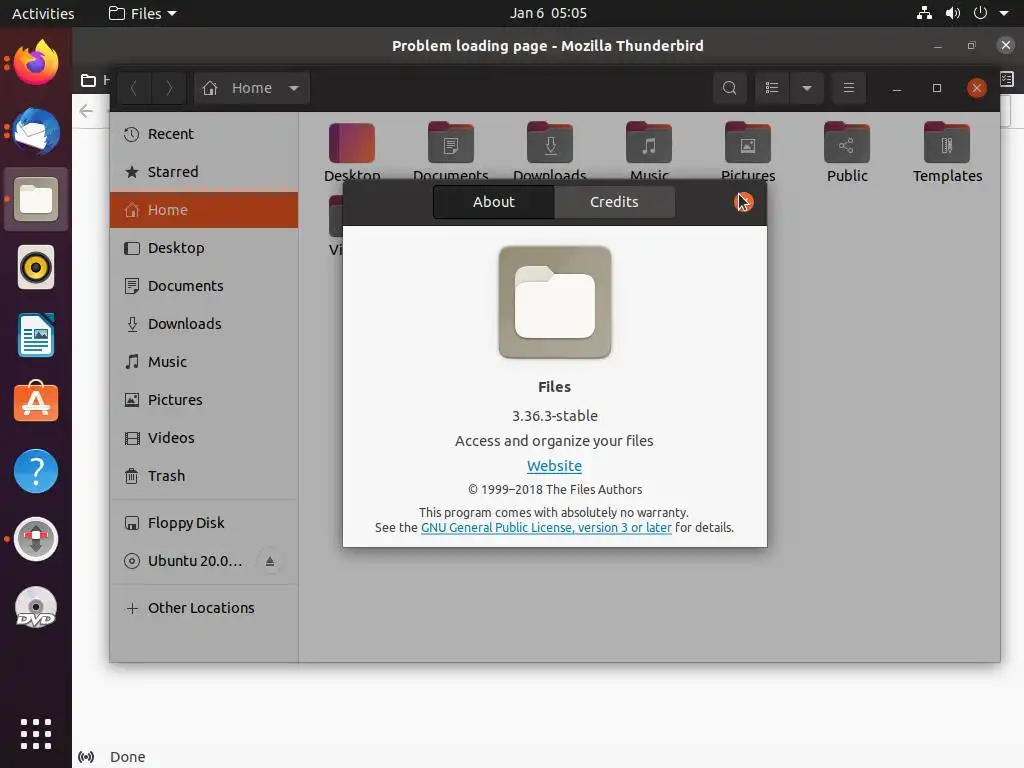This screenshot has width=1024, height=768.
Task: Select Music in the sidebar
Action: tap(204, 362)
